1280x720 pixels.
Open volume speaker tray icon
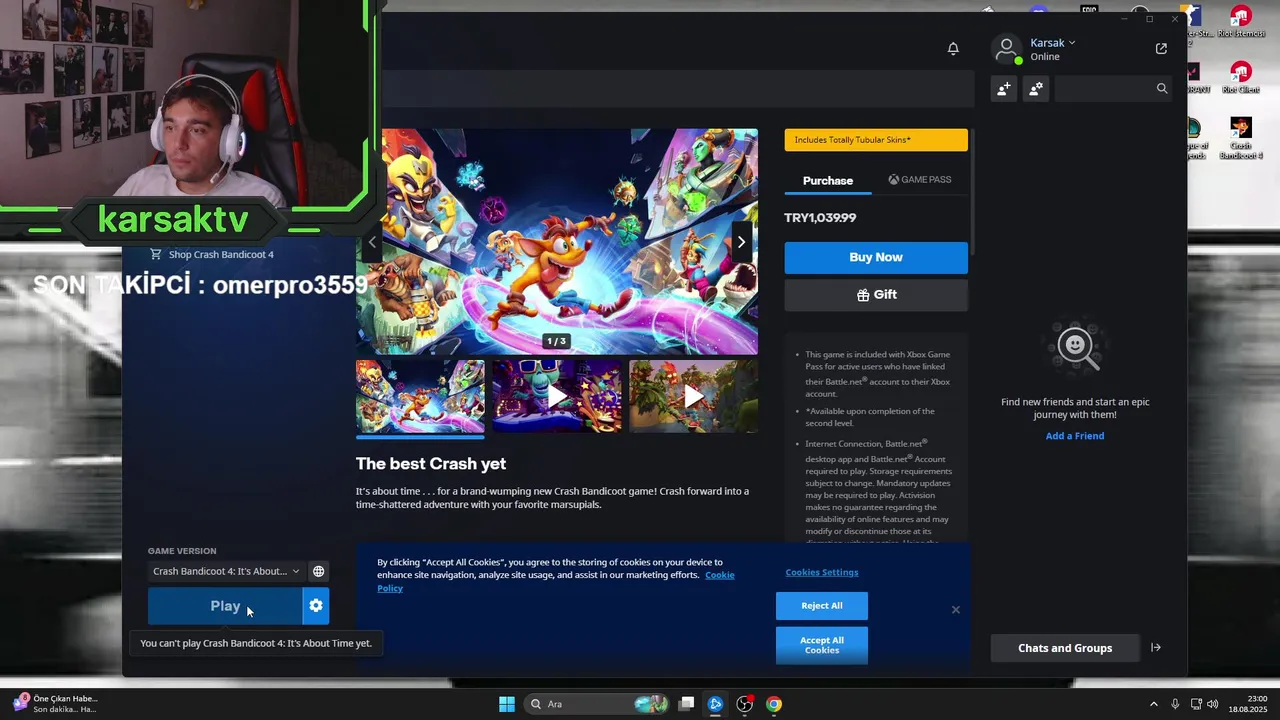(1213, 704)
